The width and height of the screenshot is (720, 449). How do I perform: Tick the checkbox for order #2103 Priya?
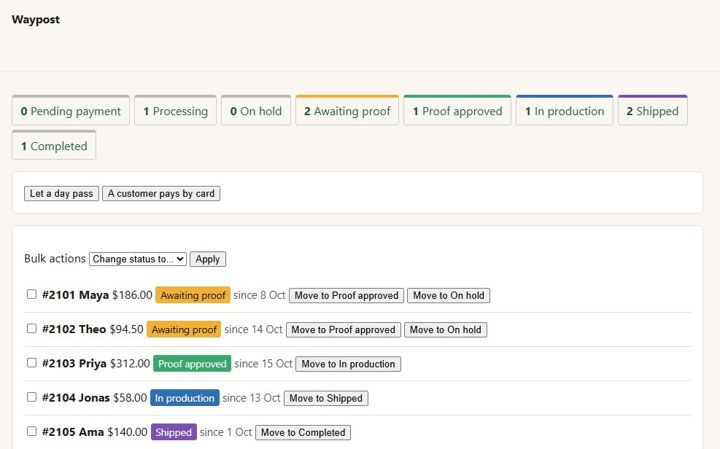tap(32, 363)
